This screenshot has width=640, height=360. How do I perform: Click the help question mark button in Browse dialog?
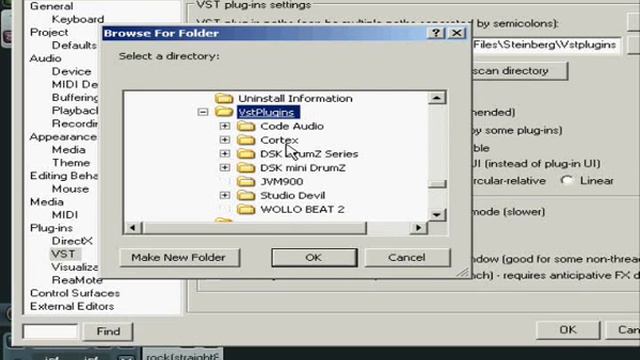[x=436, y=33]
